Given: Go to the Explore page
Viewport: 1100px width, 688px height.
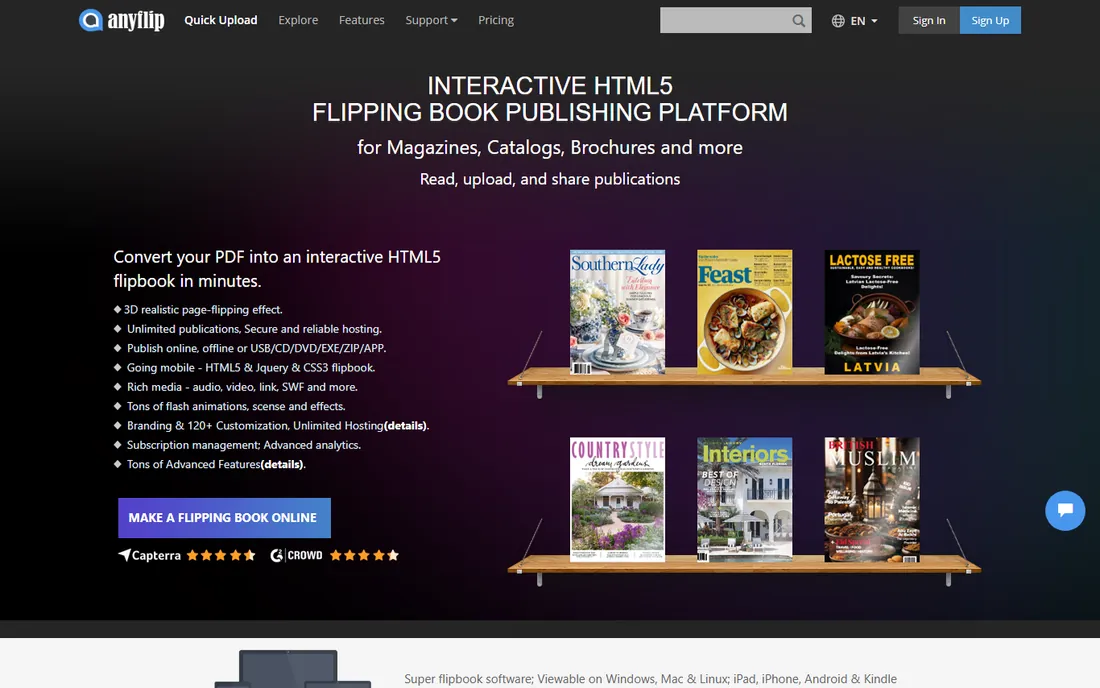Looking at the screenshot, I should (298, 20).
